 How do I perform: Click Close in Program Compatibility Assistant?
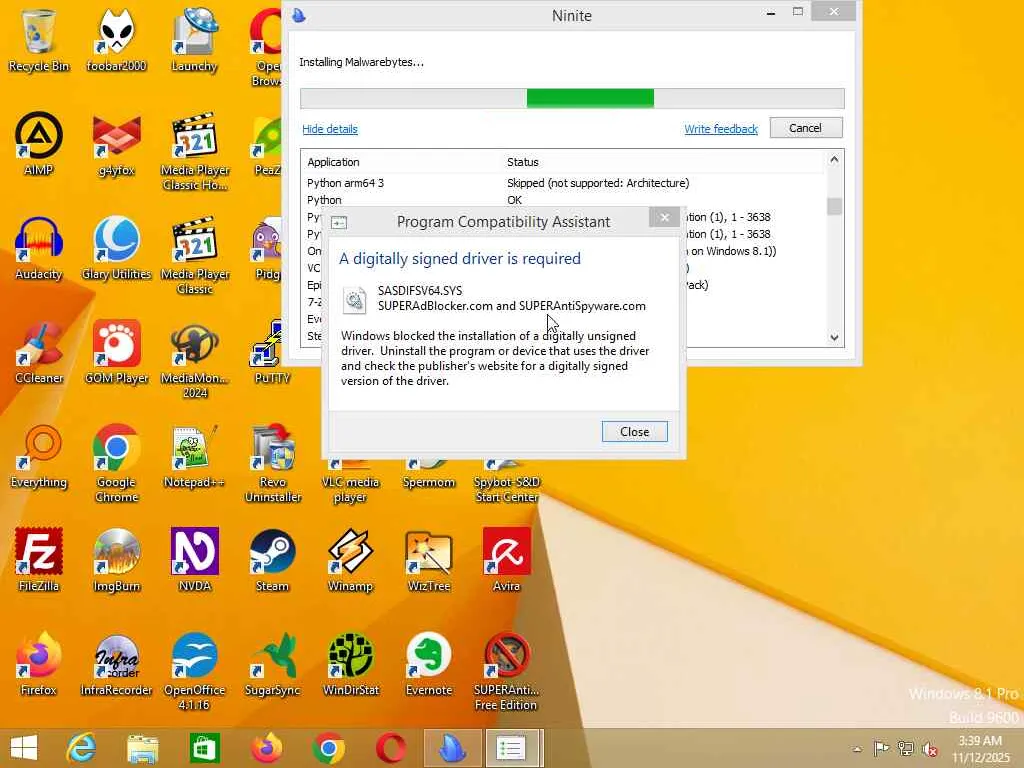coord(634,432)
